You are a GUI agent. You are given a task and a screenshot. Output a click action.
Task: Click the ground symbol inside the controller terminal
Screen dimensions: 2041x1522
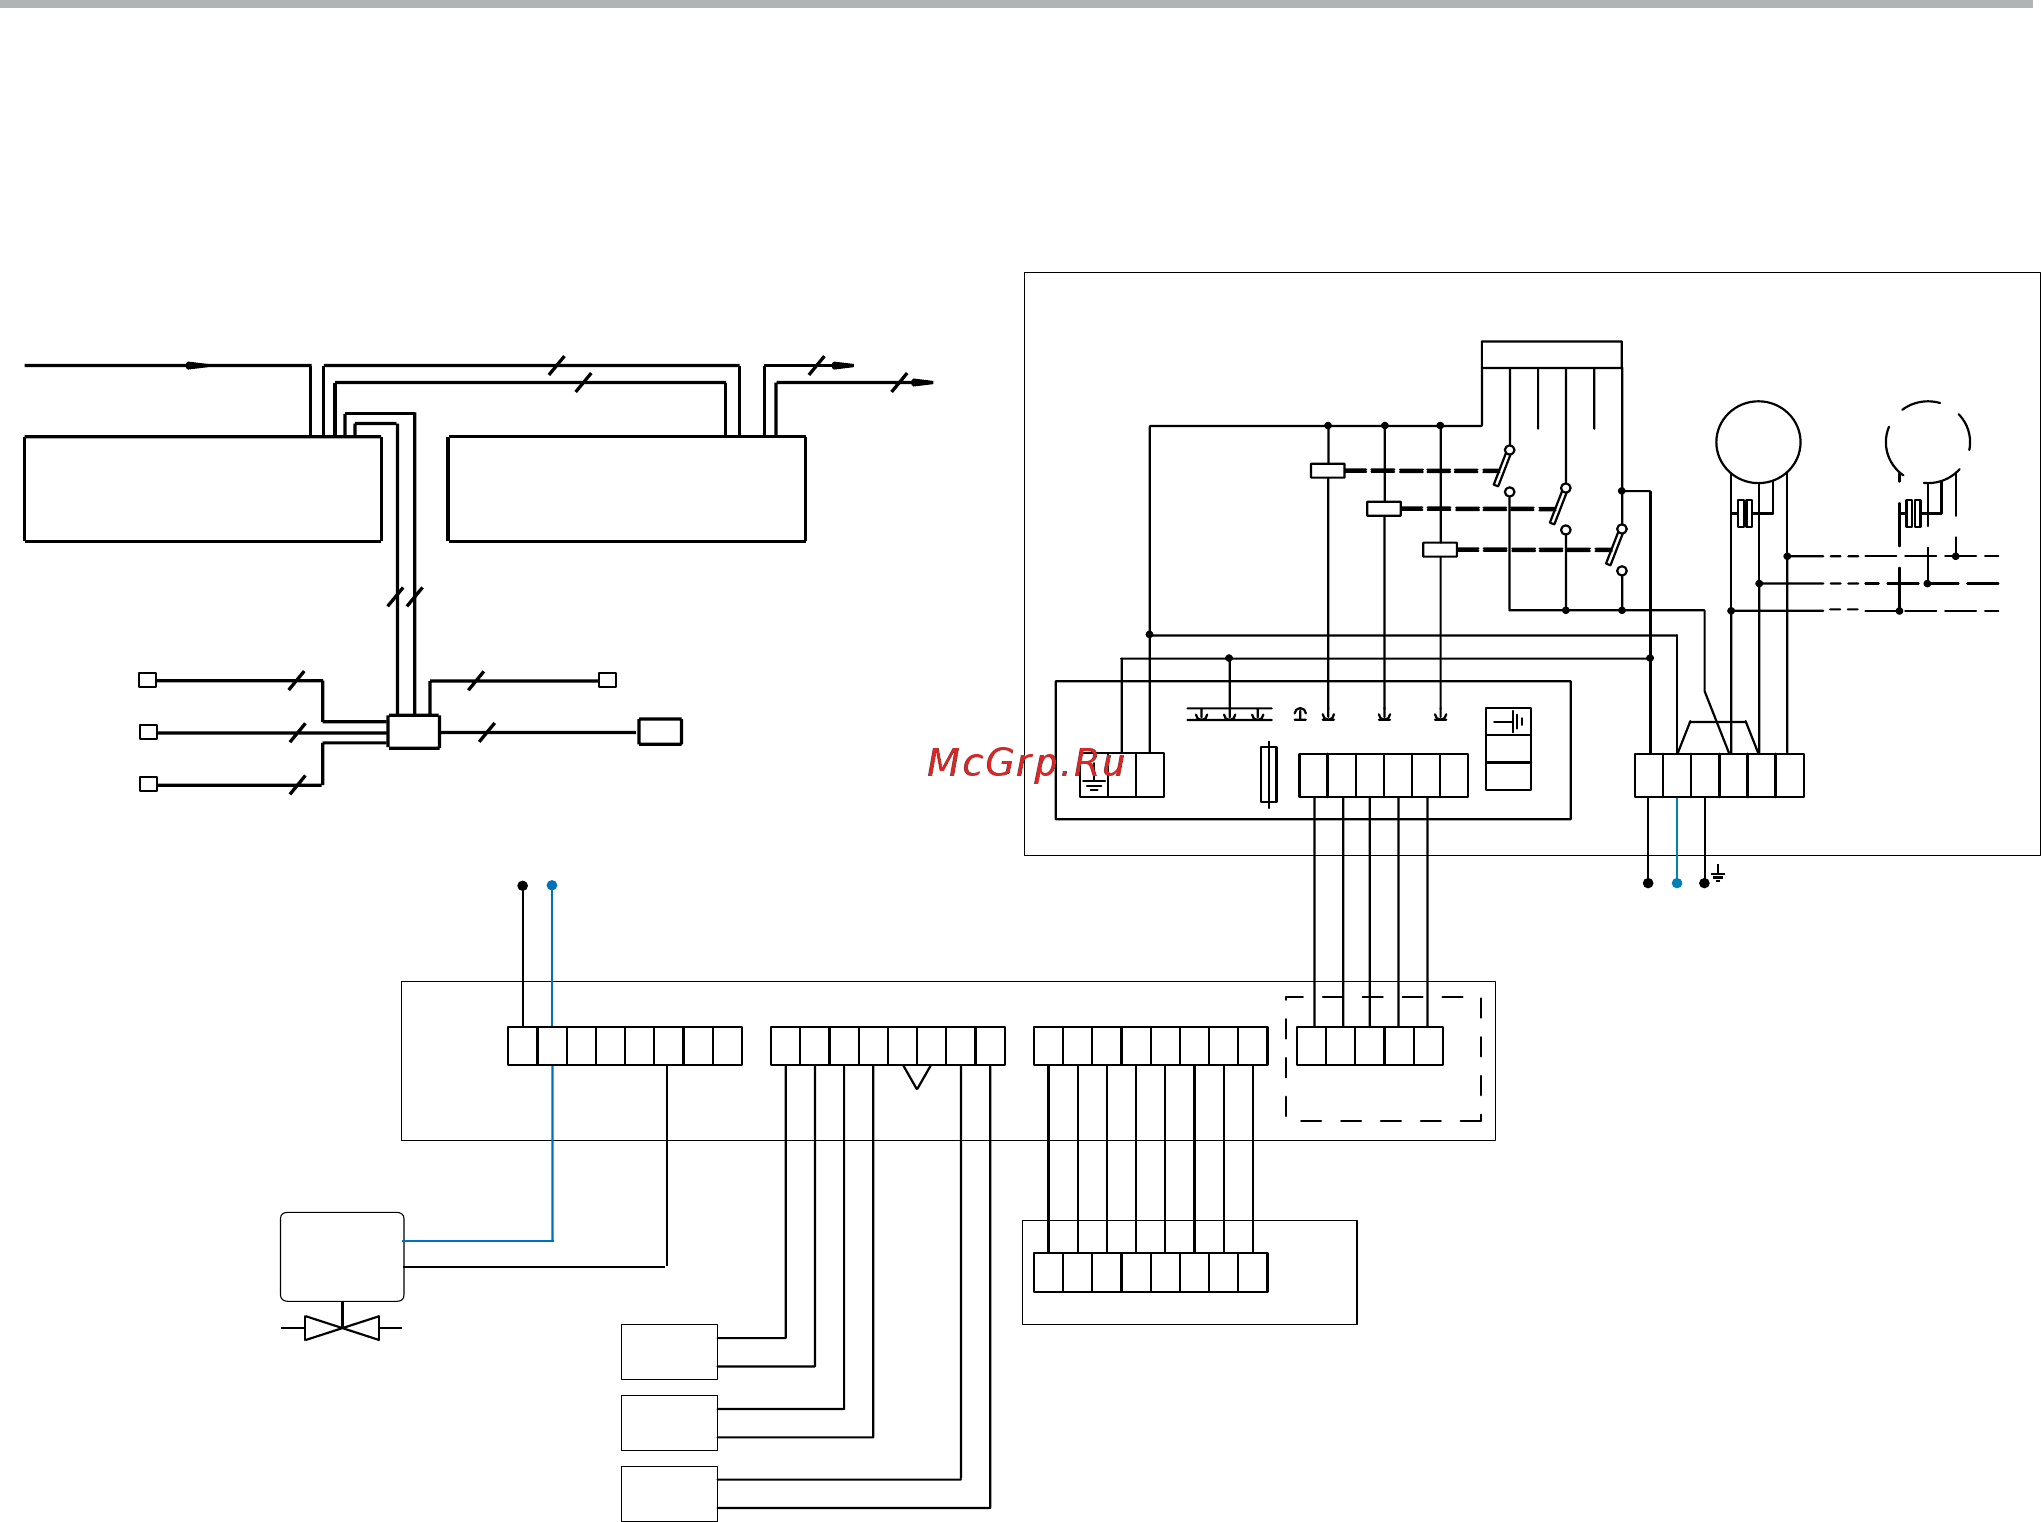pyautogui.click(x=1094, y=785)
